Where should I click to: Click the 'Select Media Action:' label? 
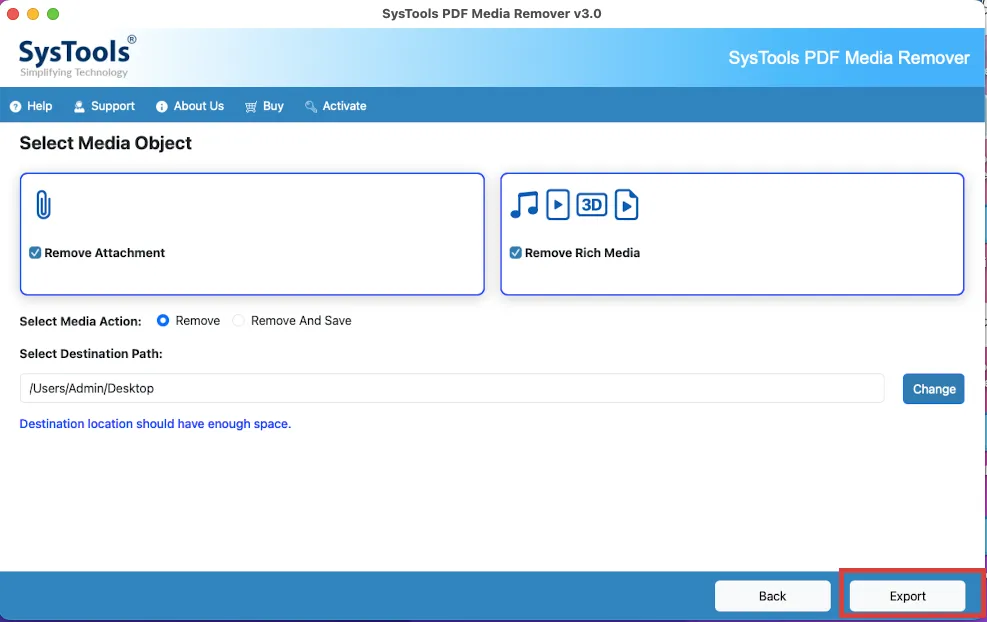click(x=81, y=321)
